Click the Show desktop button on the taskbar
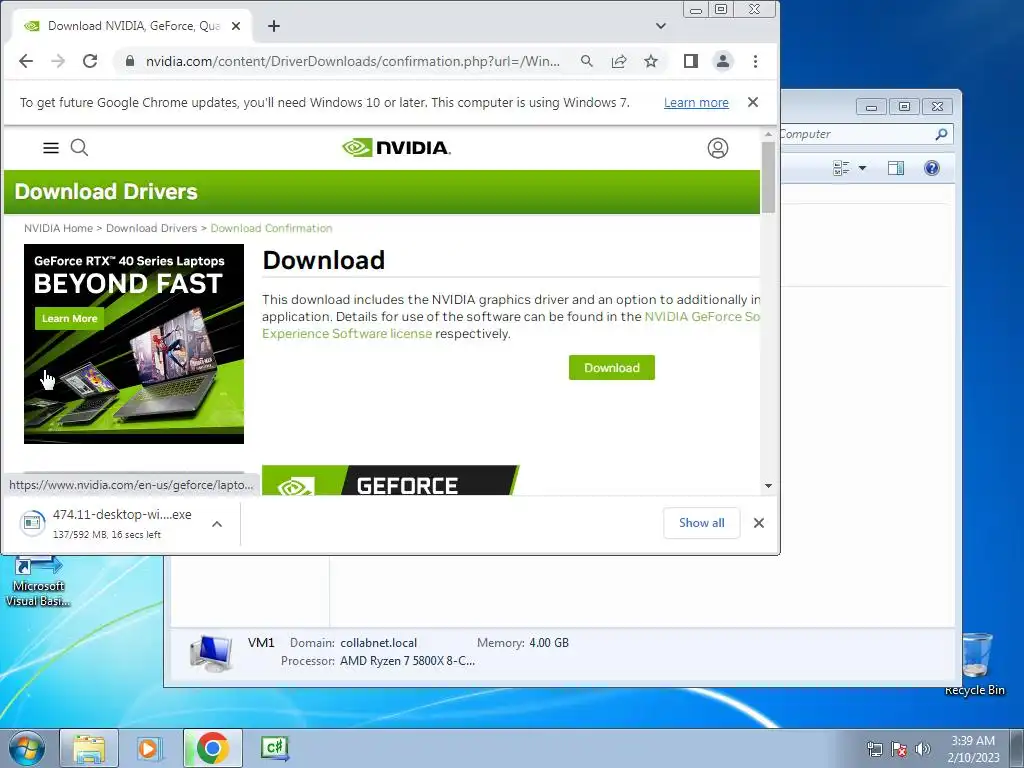This screenshot has height=768, width=1024. [1017, 748]
